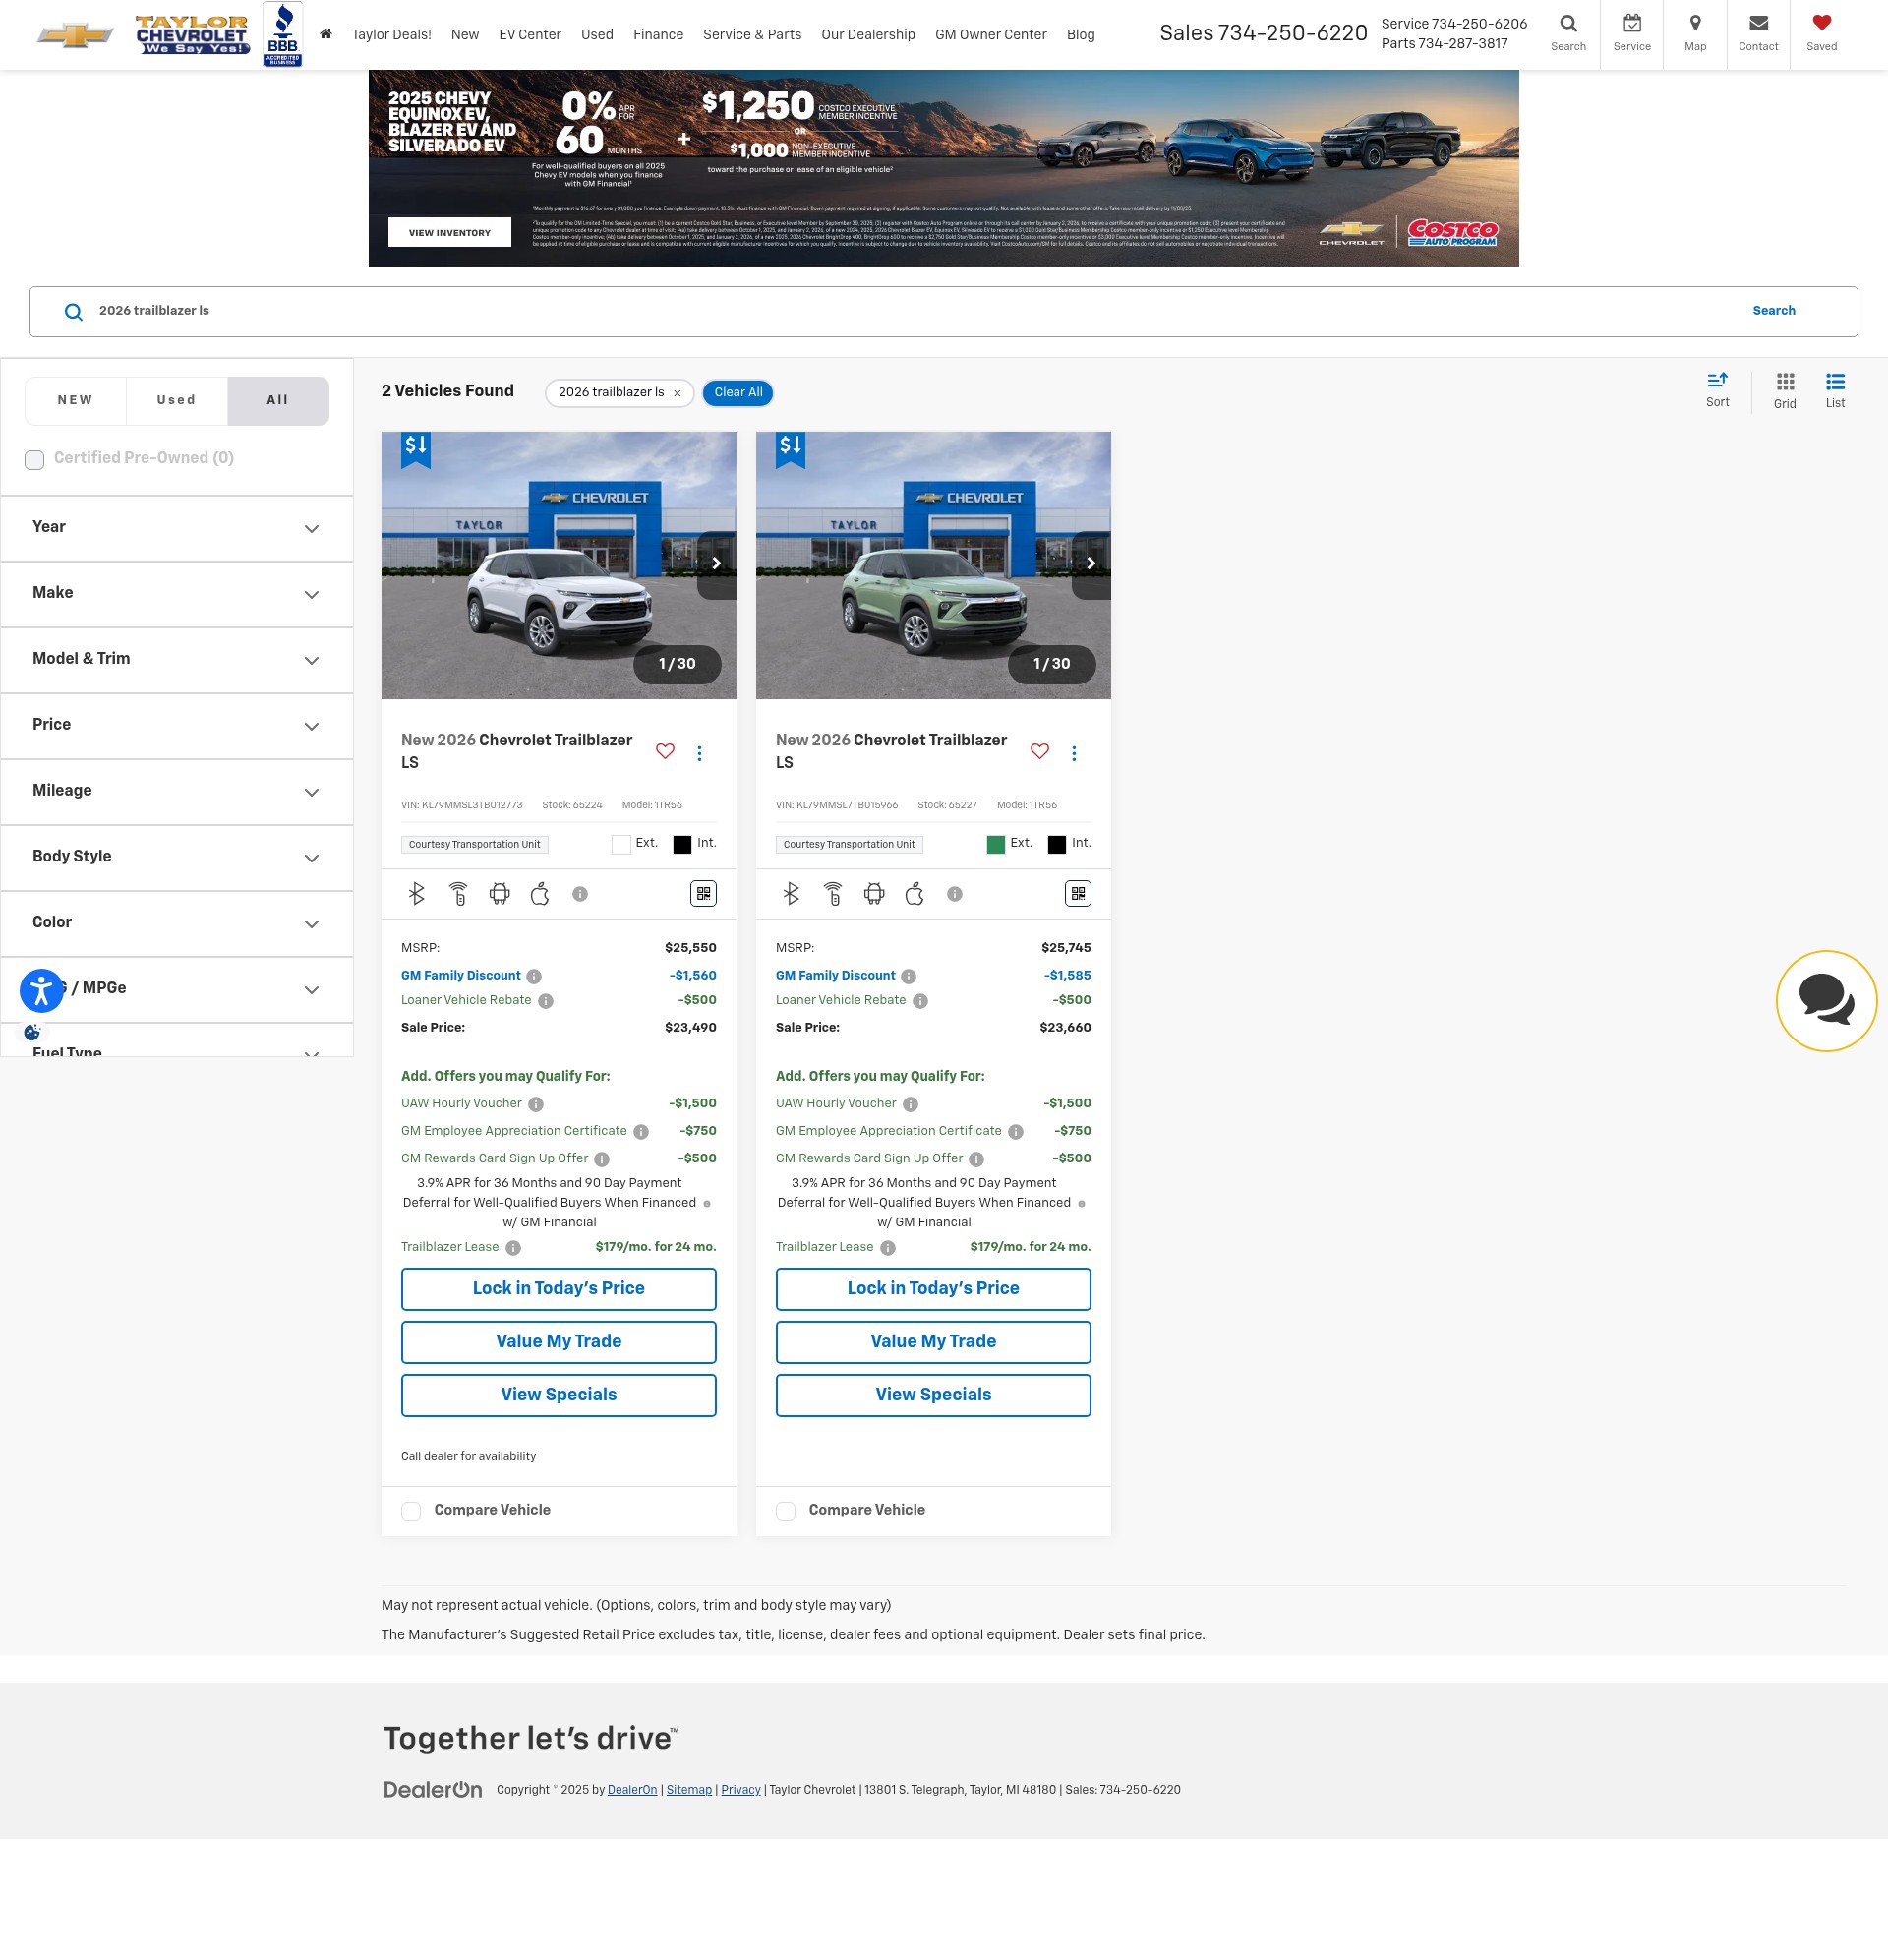Click the Chevrolet bowtie logo

coord(75,35)
